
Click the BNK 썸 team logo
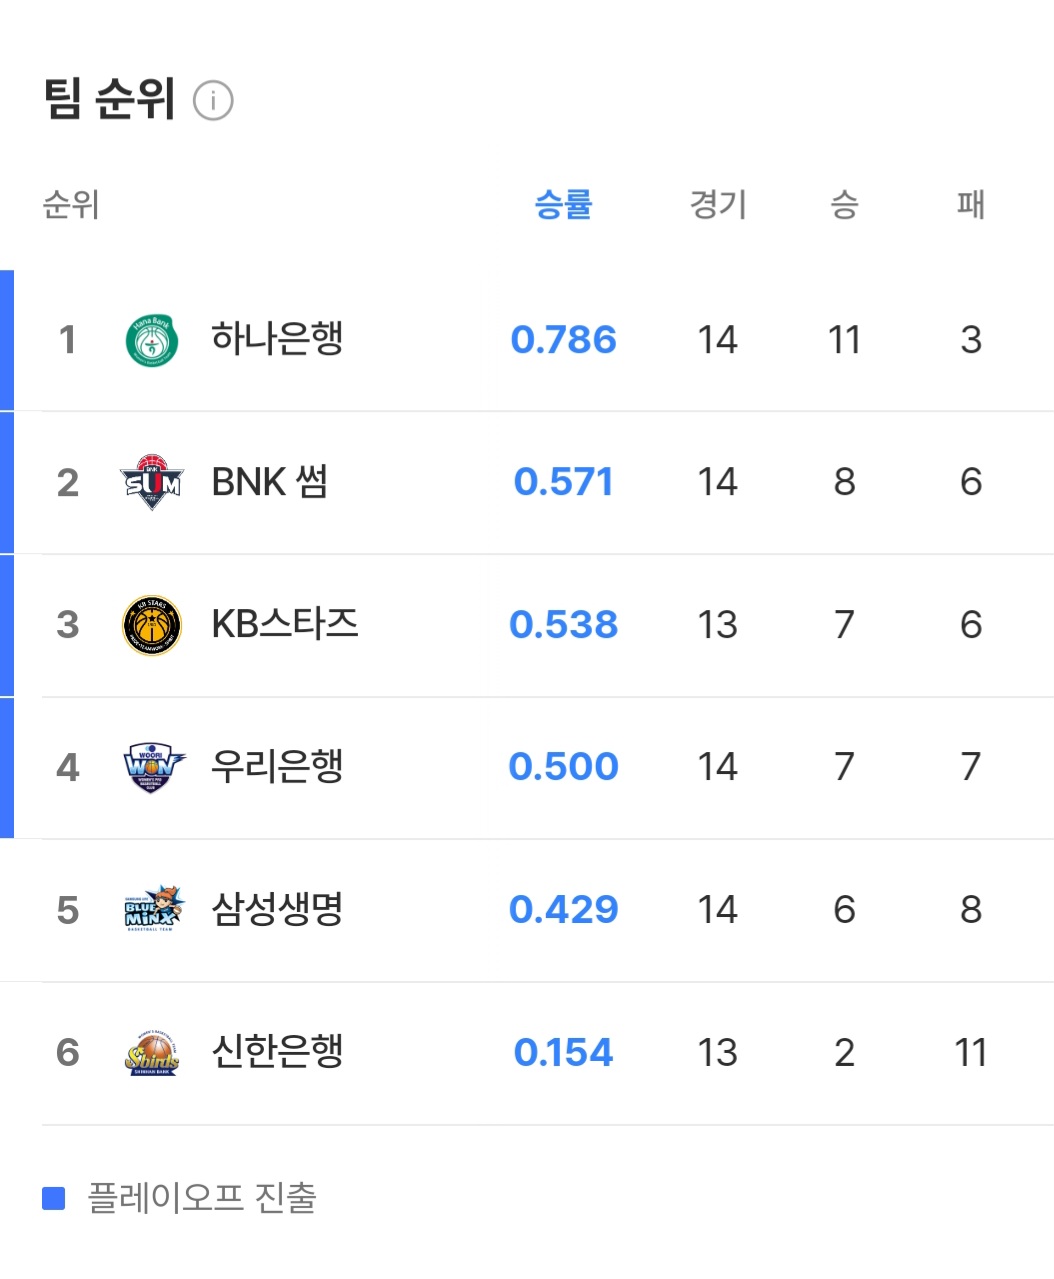pos(152,483)
